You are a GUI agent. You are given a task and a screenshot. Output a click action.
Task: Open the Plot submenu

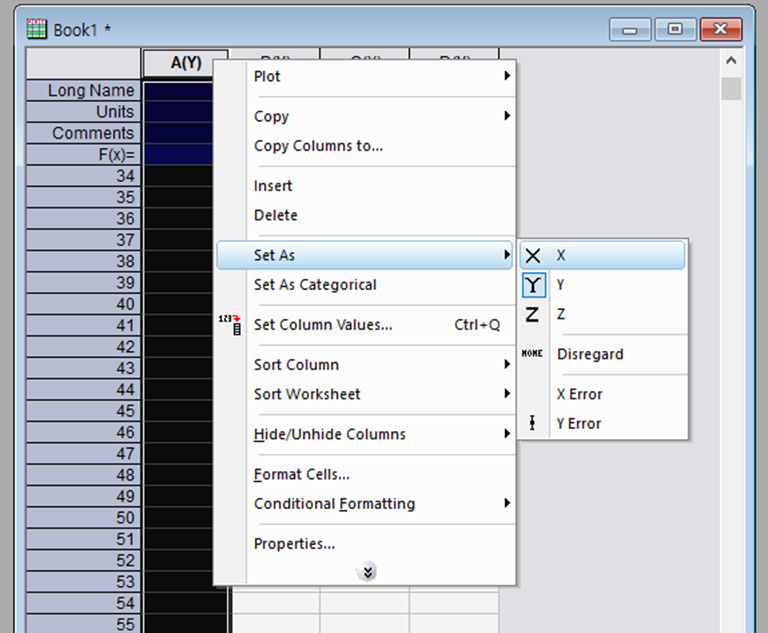point(365,76)
